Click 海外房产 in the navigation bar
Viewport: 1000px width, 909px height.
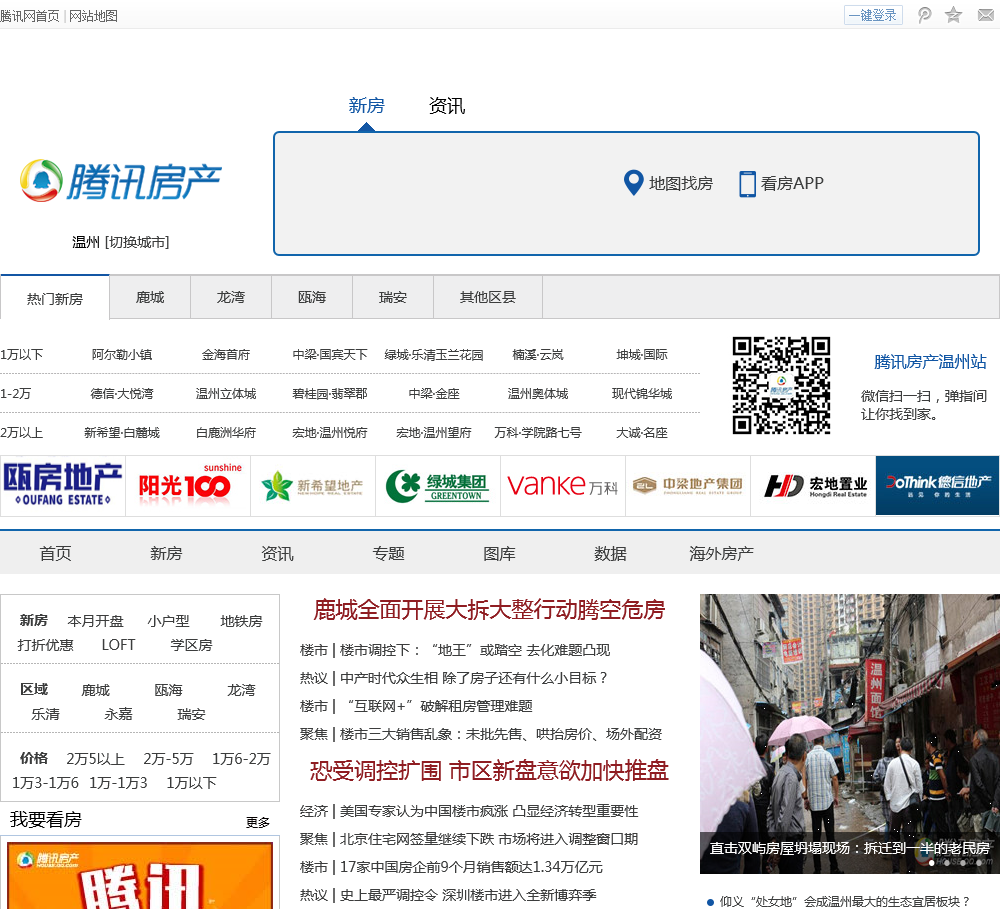pos(721,553)
